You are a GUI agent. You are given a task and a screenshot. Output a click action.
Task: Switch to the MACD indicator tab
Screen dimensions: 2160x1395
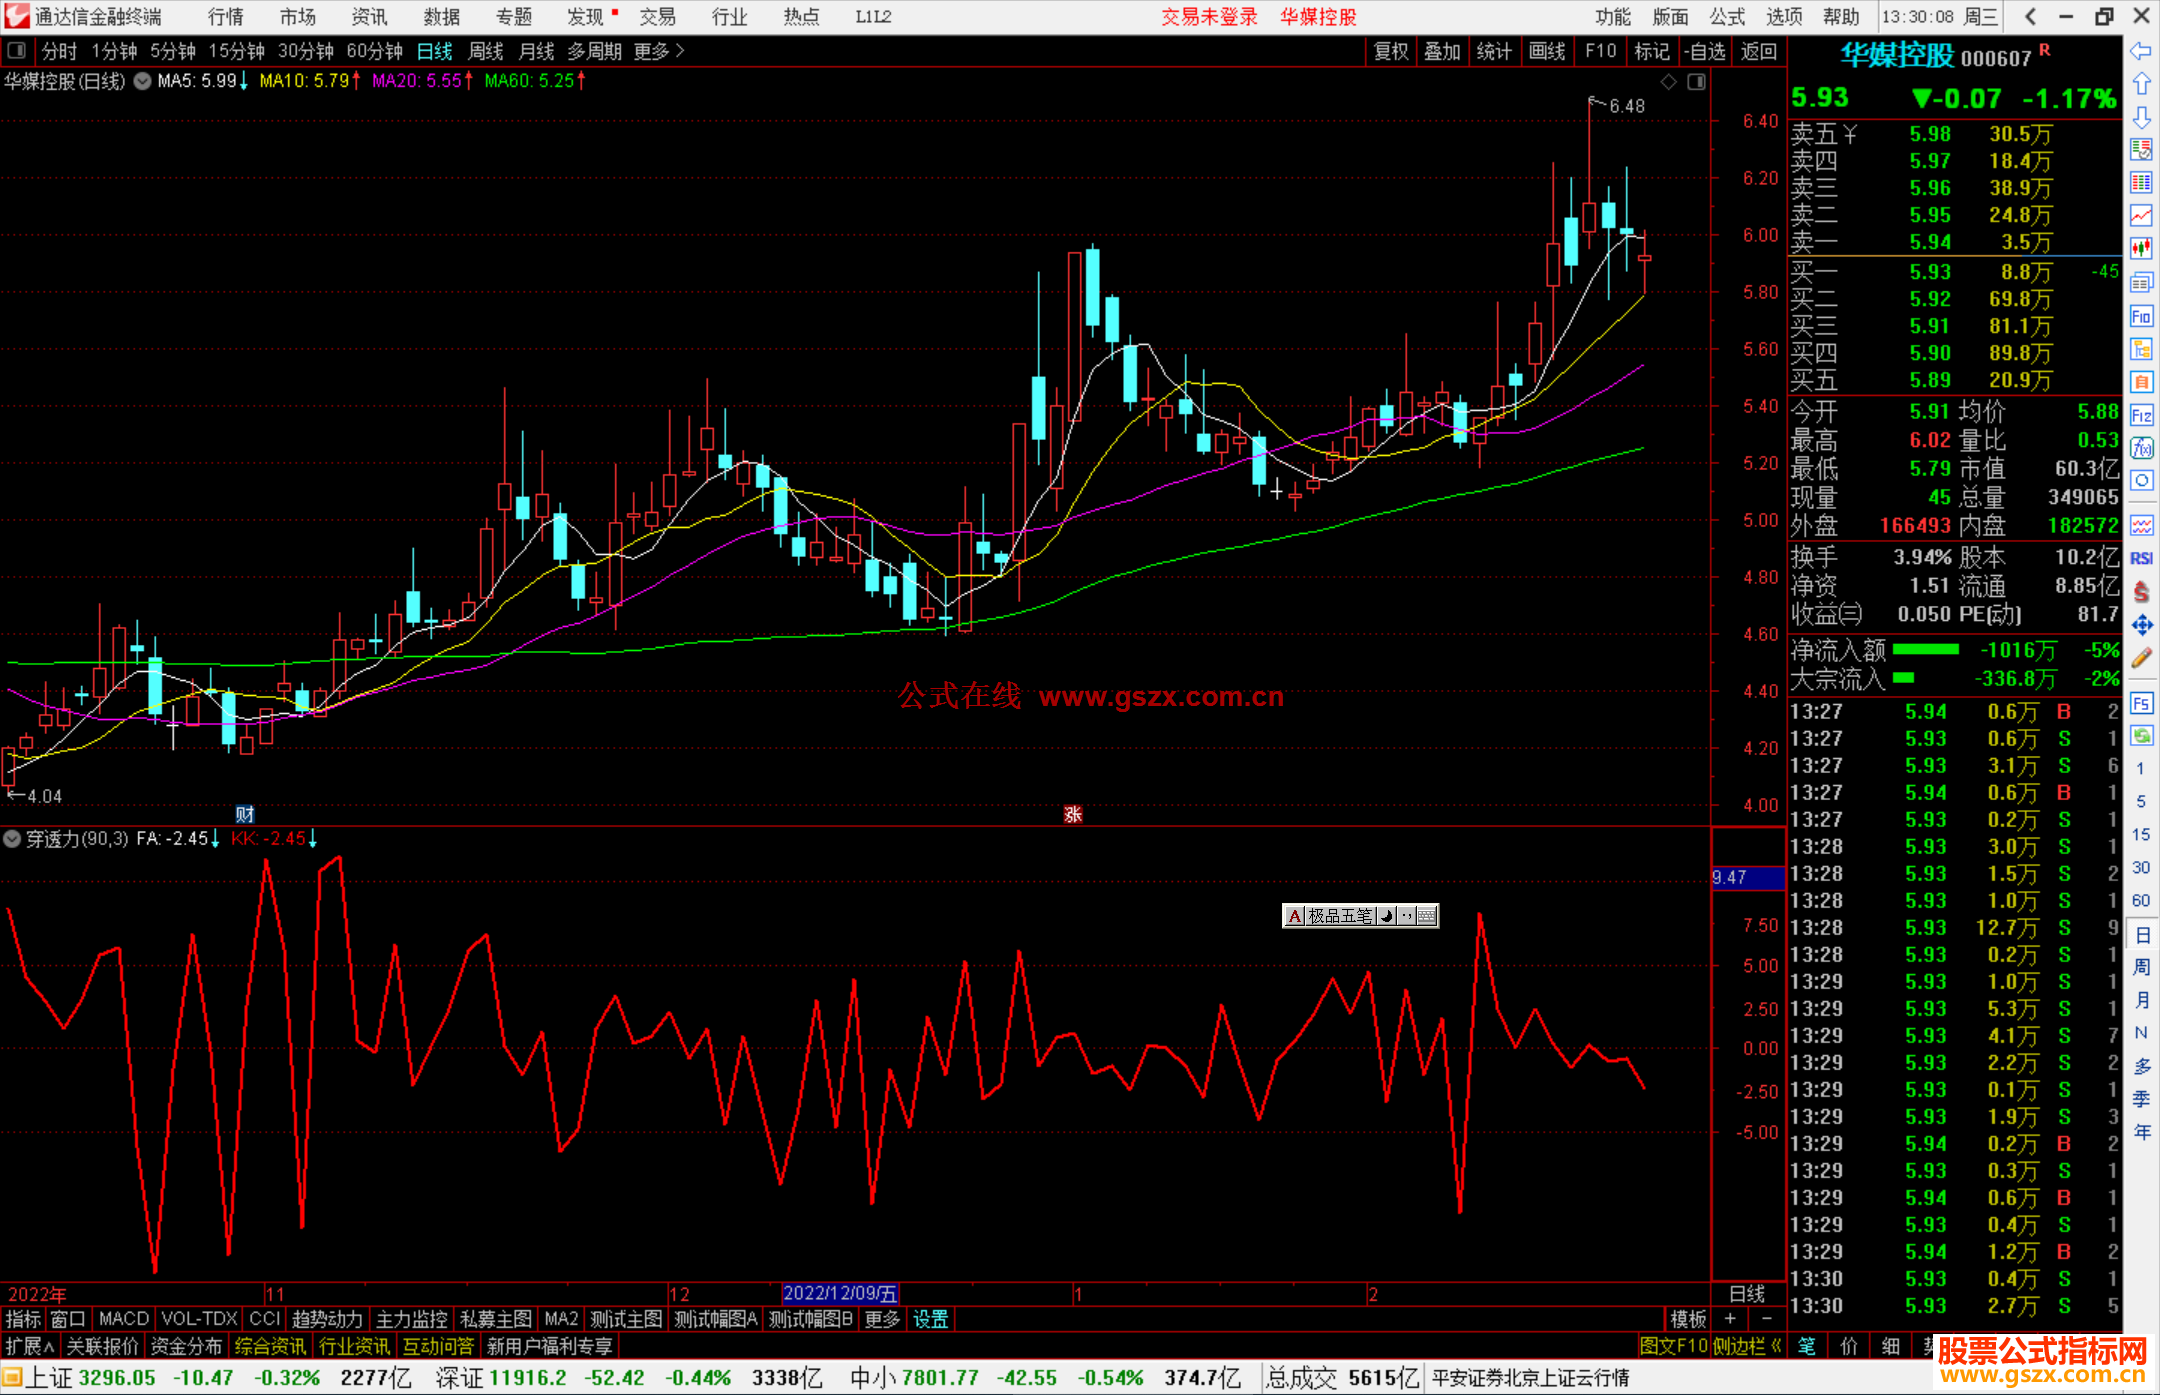point(124,1319)
